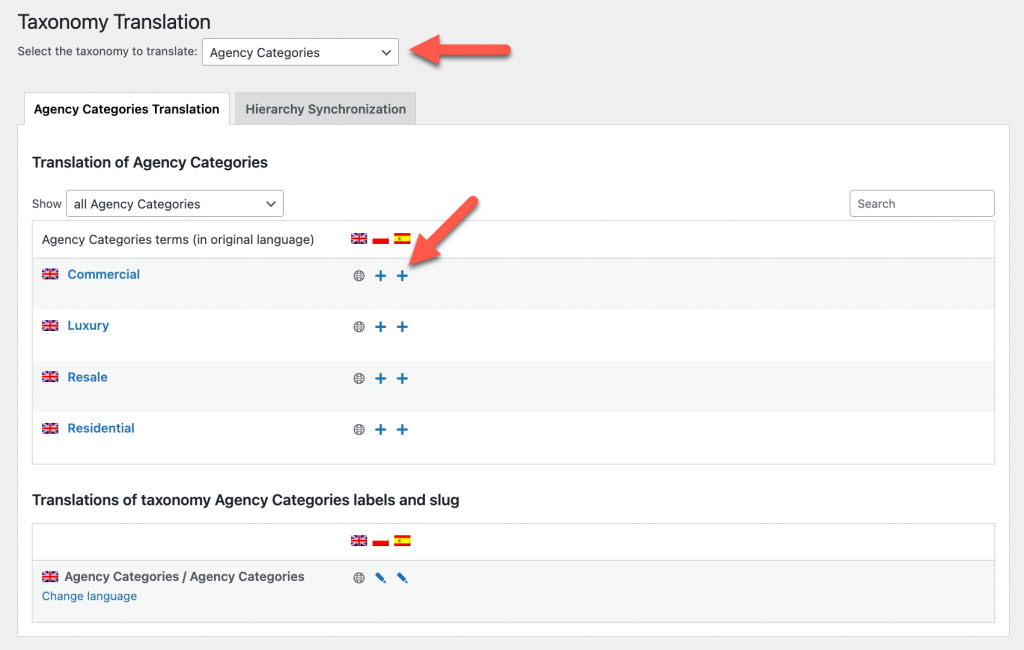Open the Luxury term link

point(88,325)
